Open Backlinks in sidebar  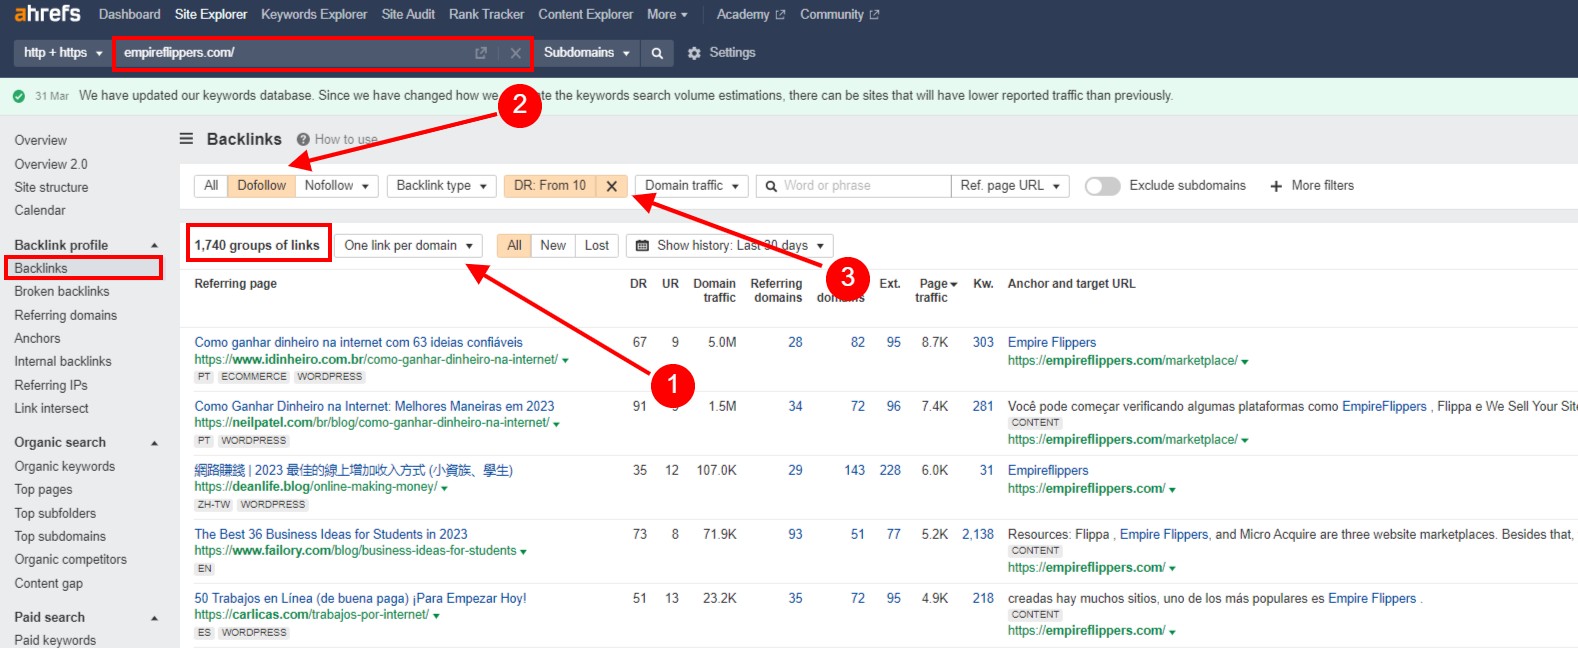pyautogui.click(x=41, y=269)
